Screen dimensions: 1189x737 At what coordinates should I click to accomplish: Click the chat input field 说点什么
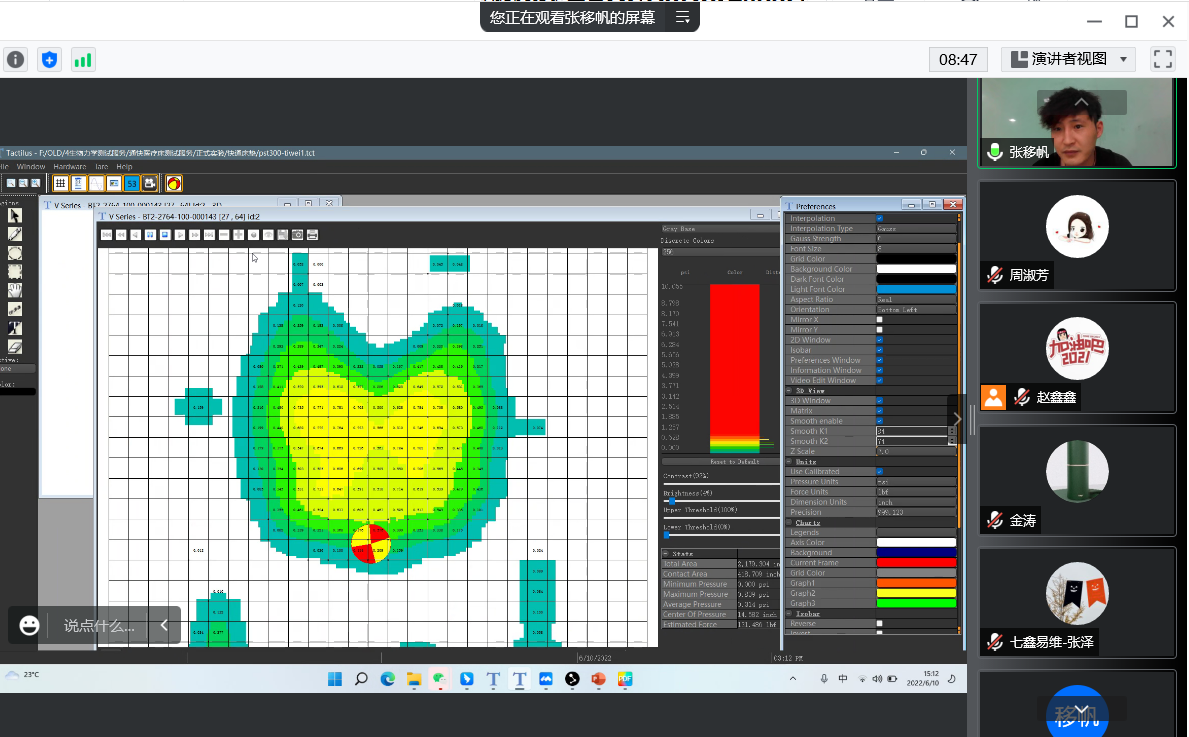(x=99, y=626)
